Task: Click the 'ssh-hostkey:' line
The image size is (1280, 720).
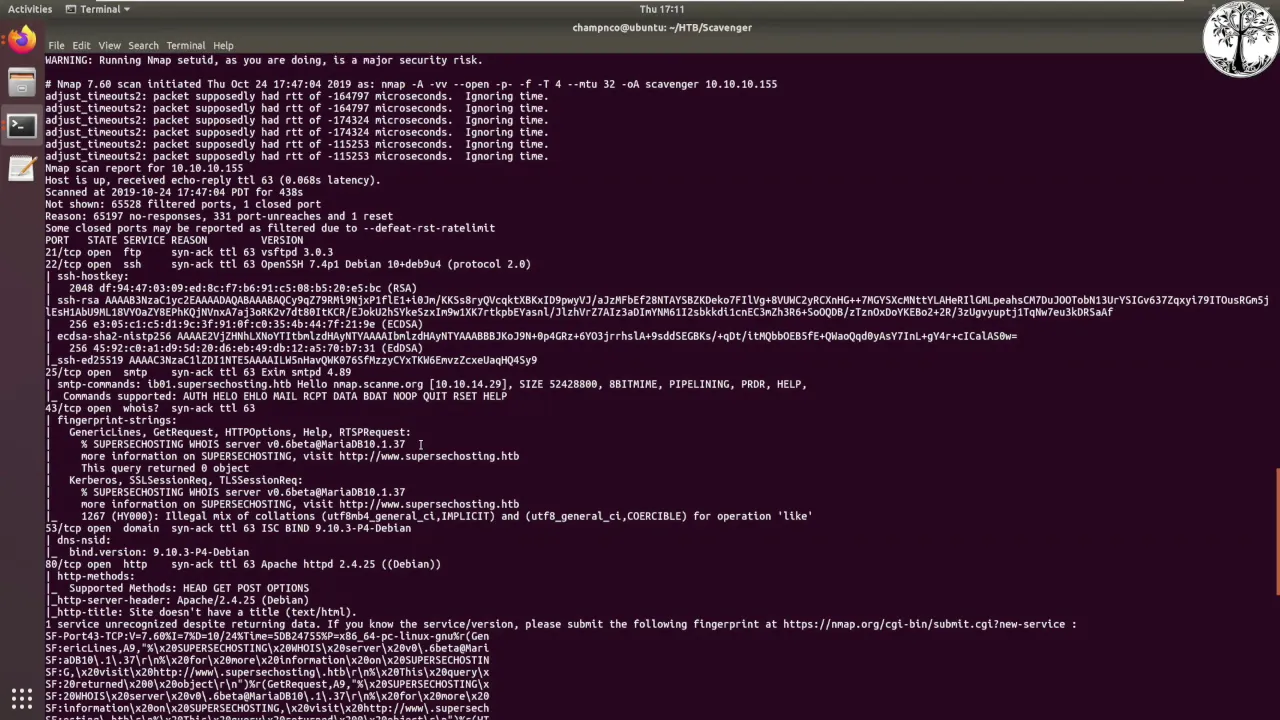Action: tap(87, 276)
